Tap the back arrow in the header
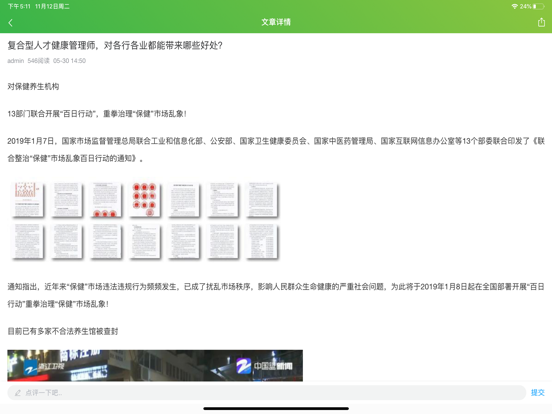Image resolution: width=552 pixels, height=414 pixels. click(x=10, y=23)
